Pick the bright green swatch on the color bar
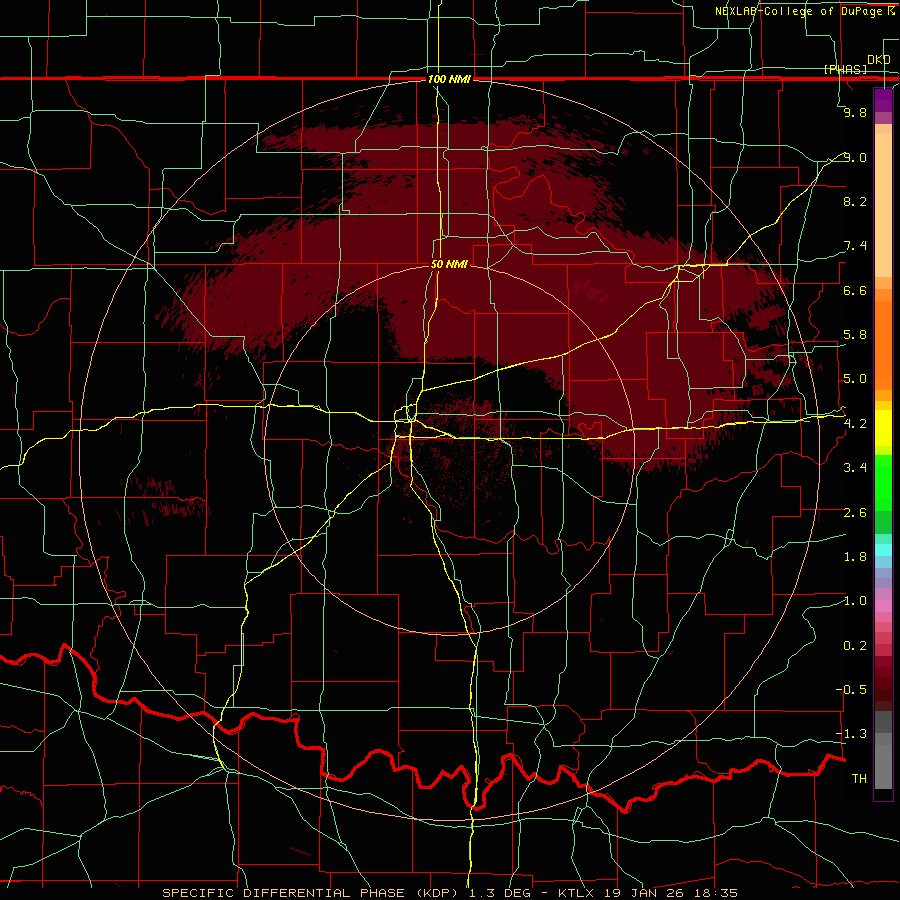Screen dimensions: 900x900 pyautogui.click(x=883, y=482)
